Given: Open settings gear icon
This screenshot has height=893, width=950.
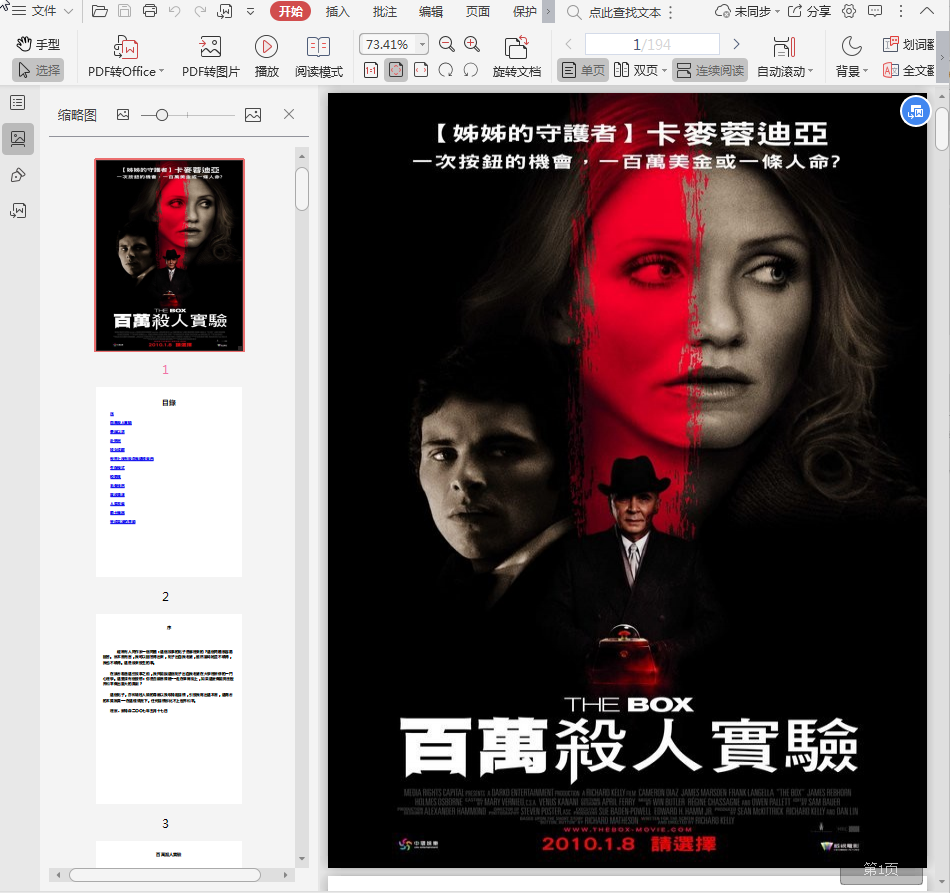Looking at the screenshot, I should tap(849, 11).
